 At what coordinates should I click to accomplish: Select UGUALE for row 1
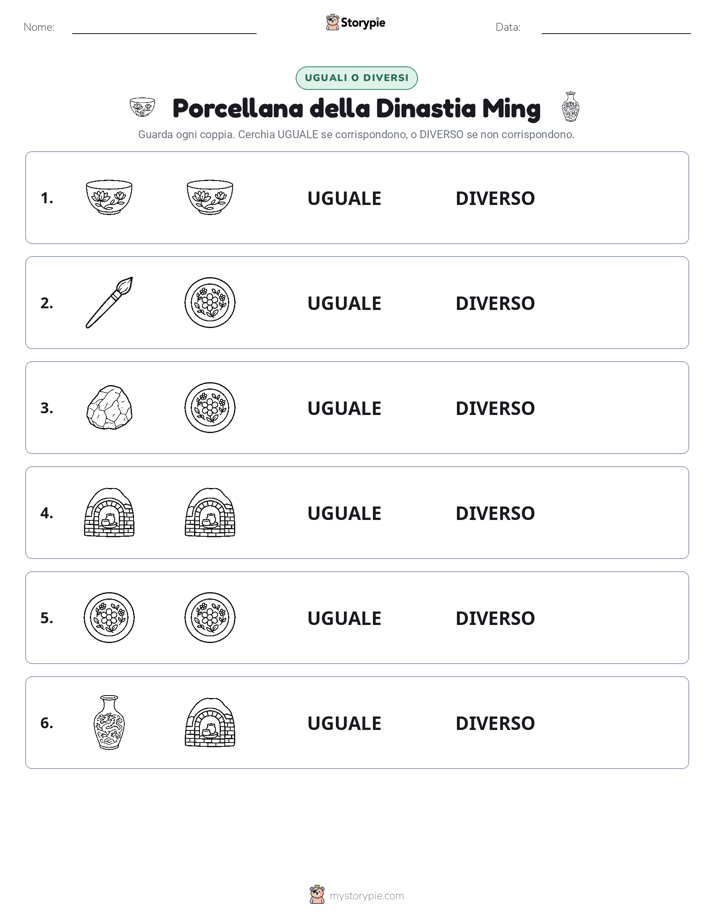coord(344,199)
